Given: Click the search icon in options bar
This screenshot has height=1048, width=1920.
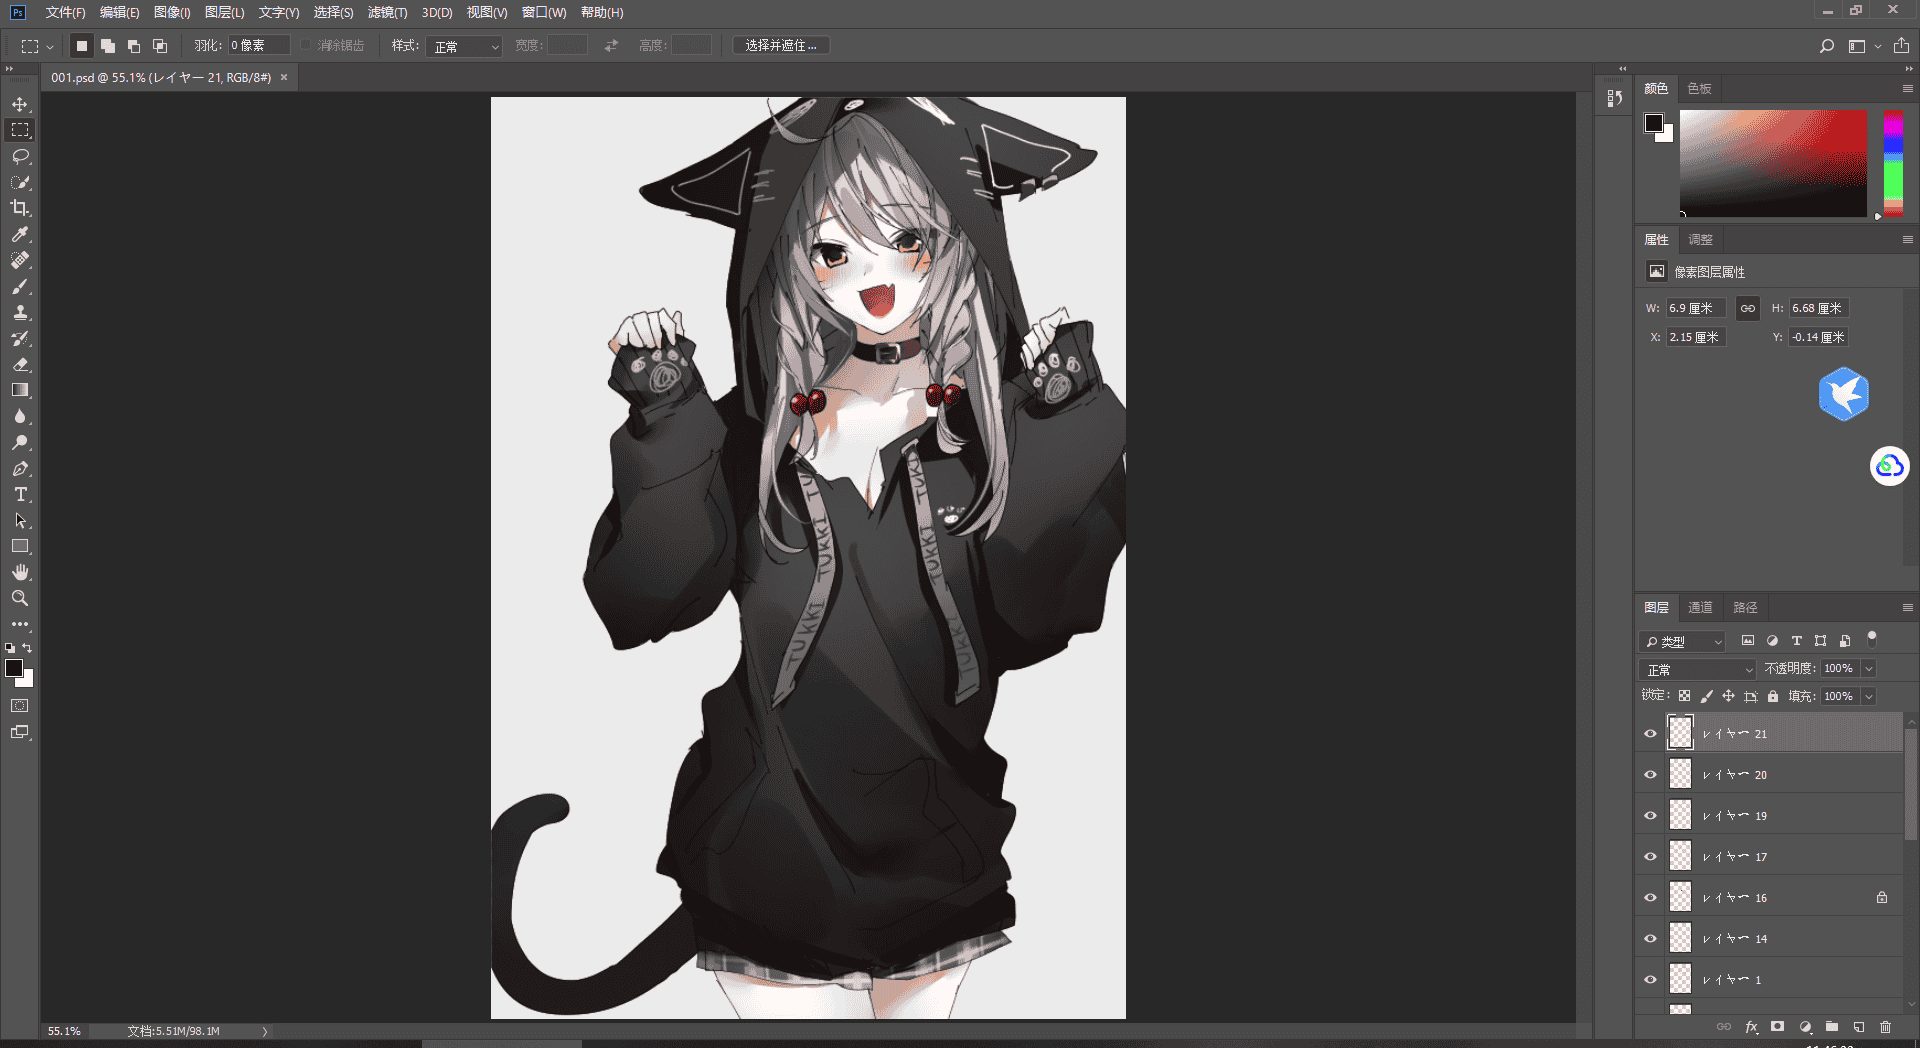Looking at the screenshot, I should pyautogui.click(x=1827, y=46).
